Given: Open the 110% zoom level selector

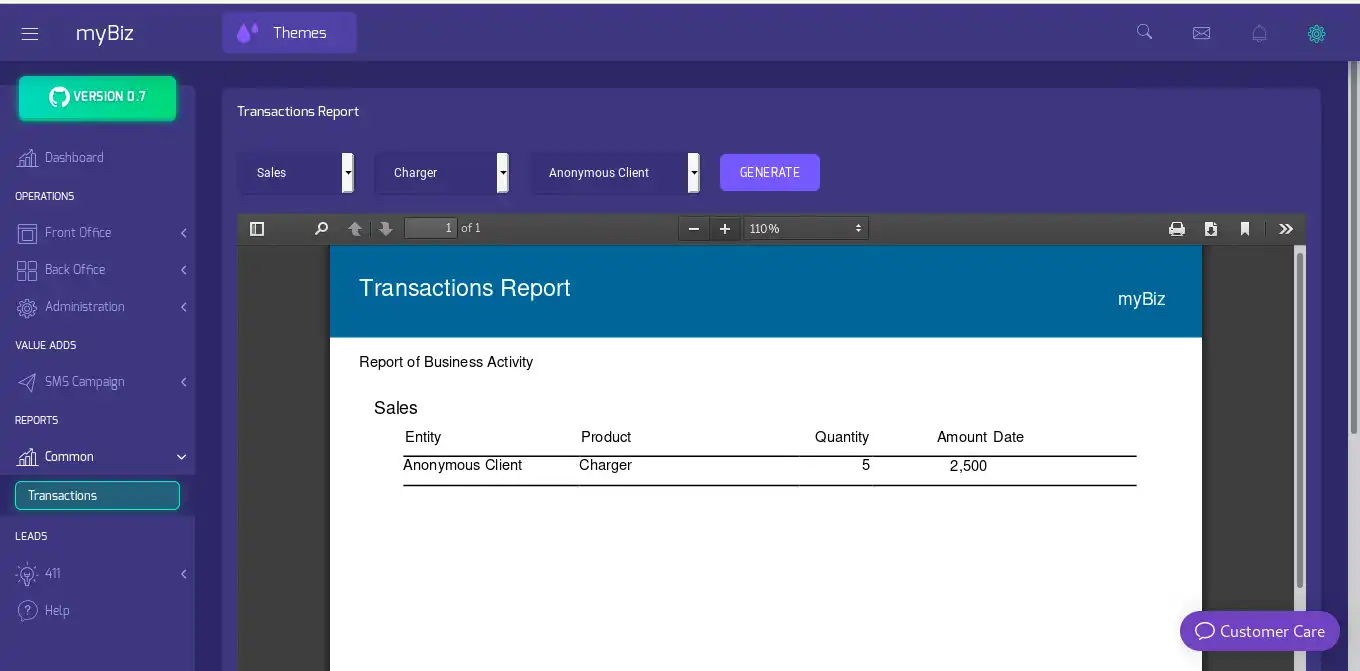Looking at the screenshot, I should coord(805,229).
